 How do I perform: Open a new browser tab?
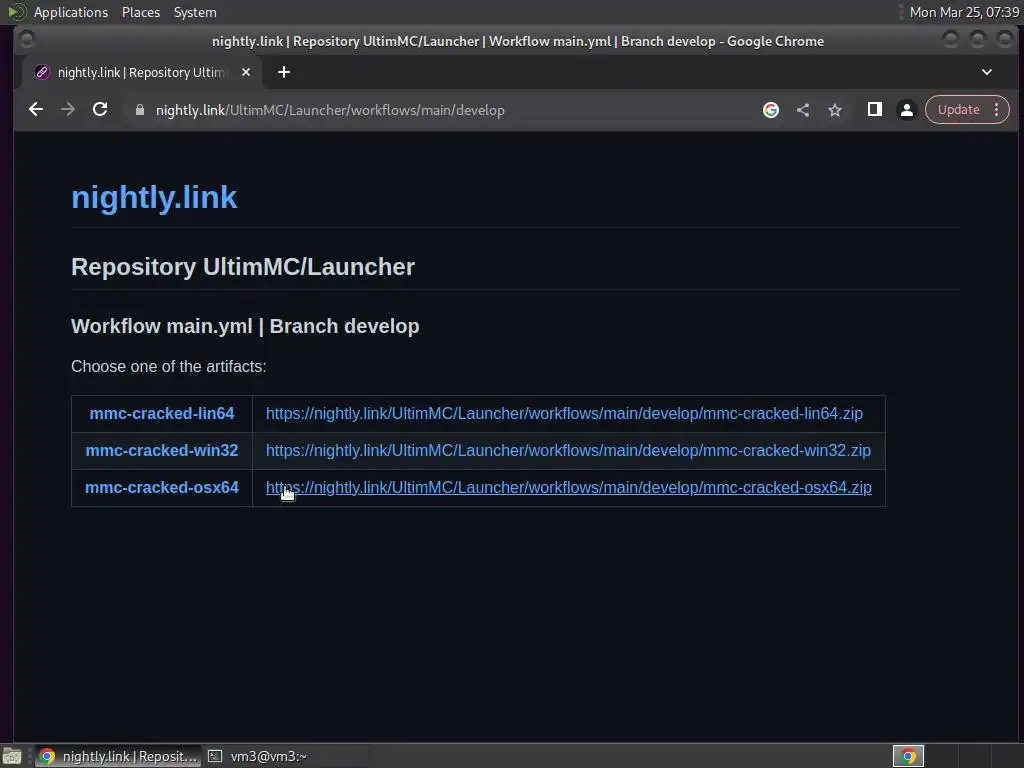tap(283, 72)
